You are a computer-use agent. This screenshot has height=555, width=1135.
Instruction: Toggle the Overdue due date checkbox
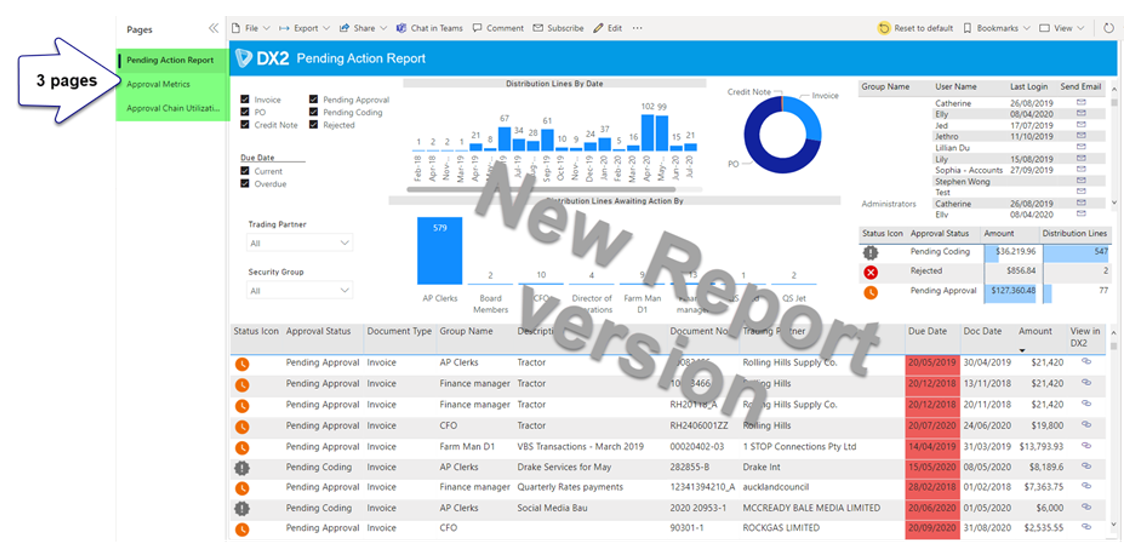246,184
